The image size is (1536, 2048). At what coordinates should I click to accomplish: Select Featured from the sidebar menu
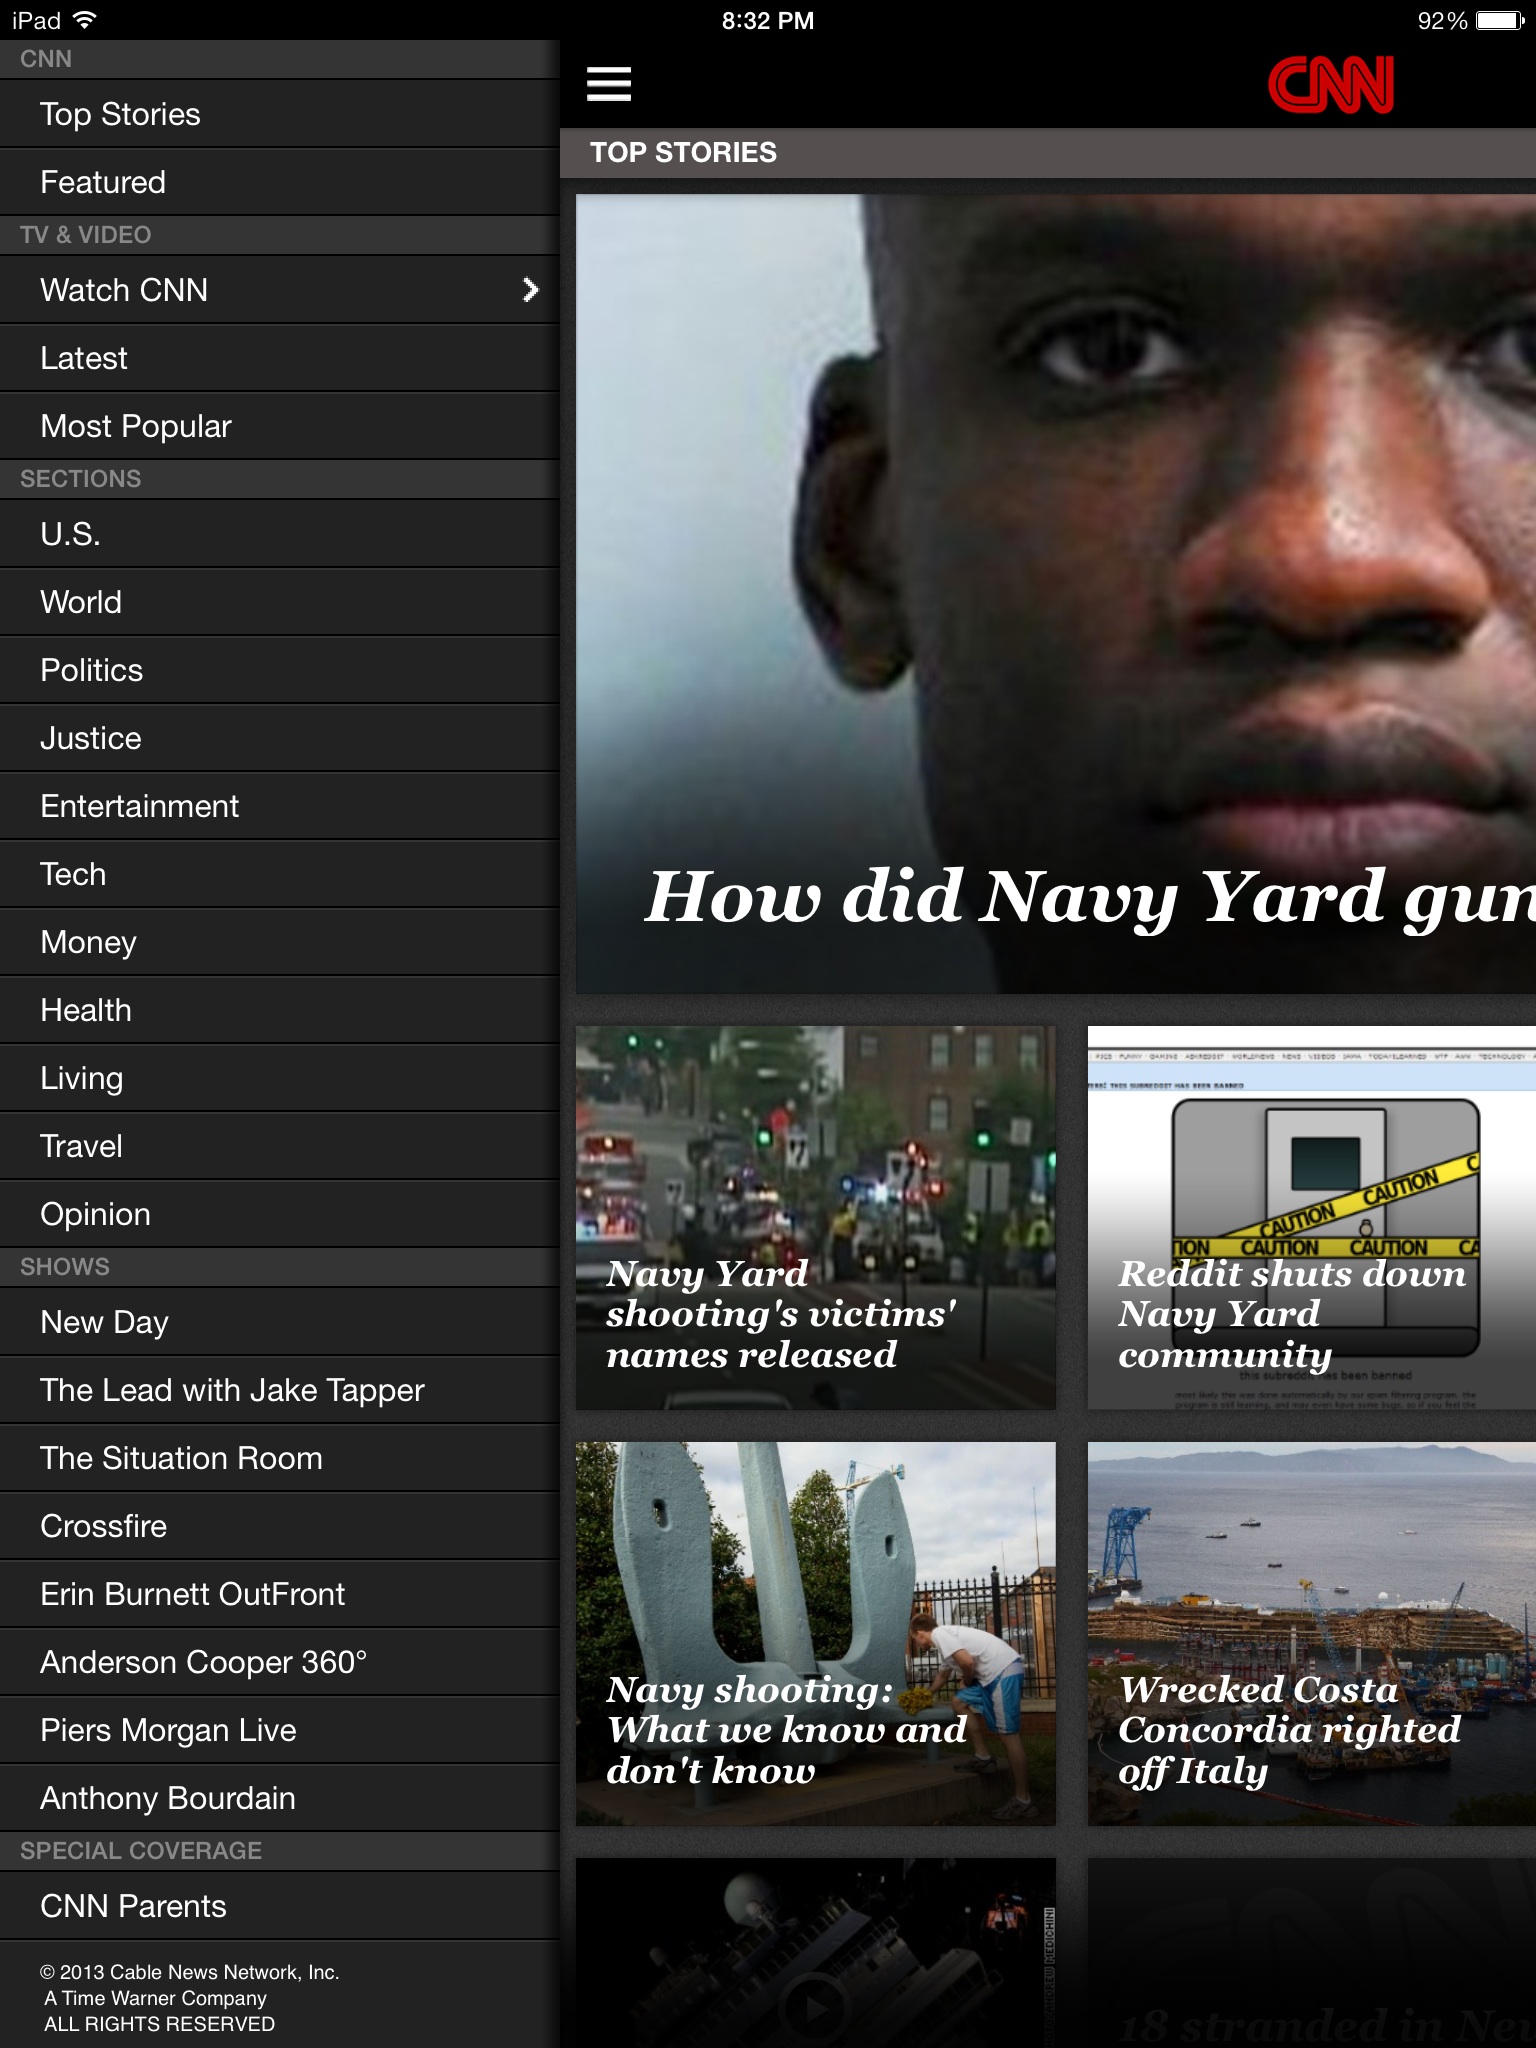[279, 182]
